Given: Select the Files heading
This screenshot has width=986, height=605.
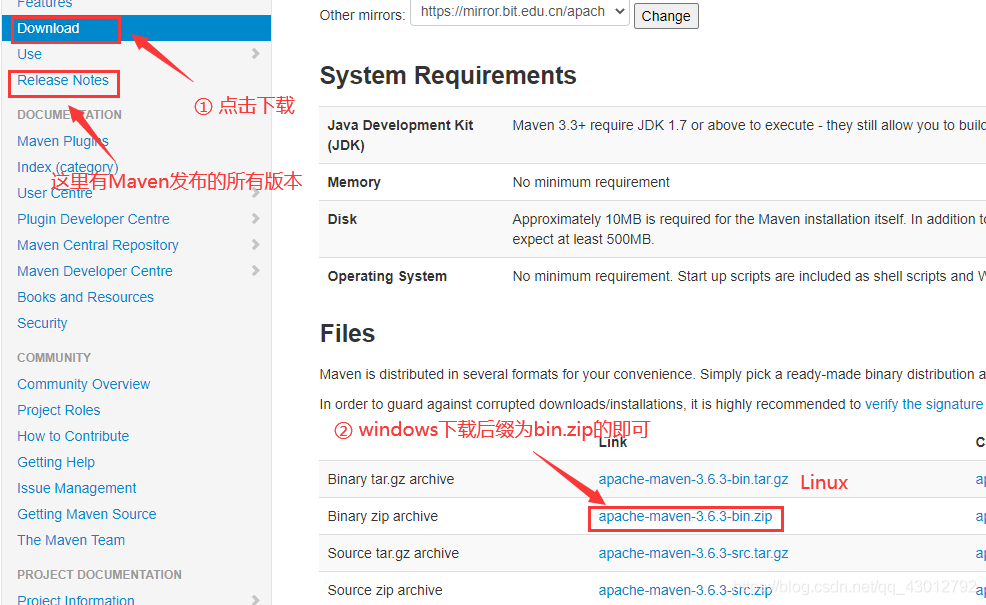Looking at the screenshot, I should (347, 333).
